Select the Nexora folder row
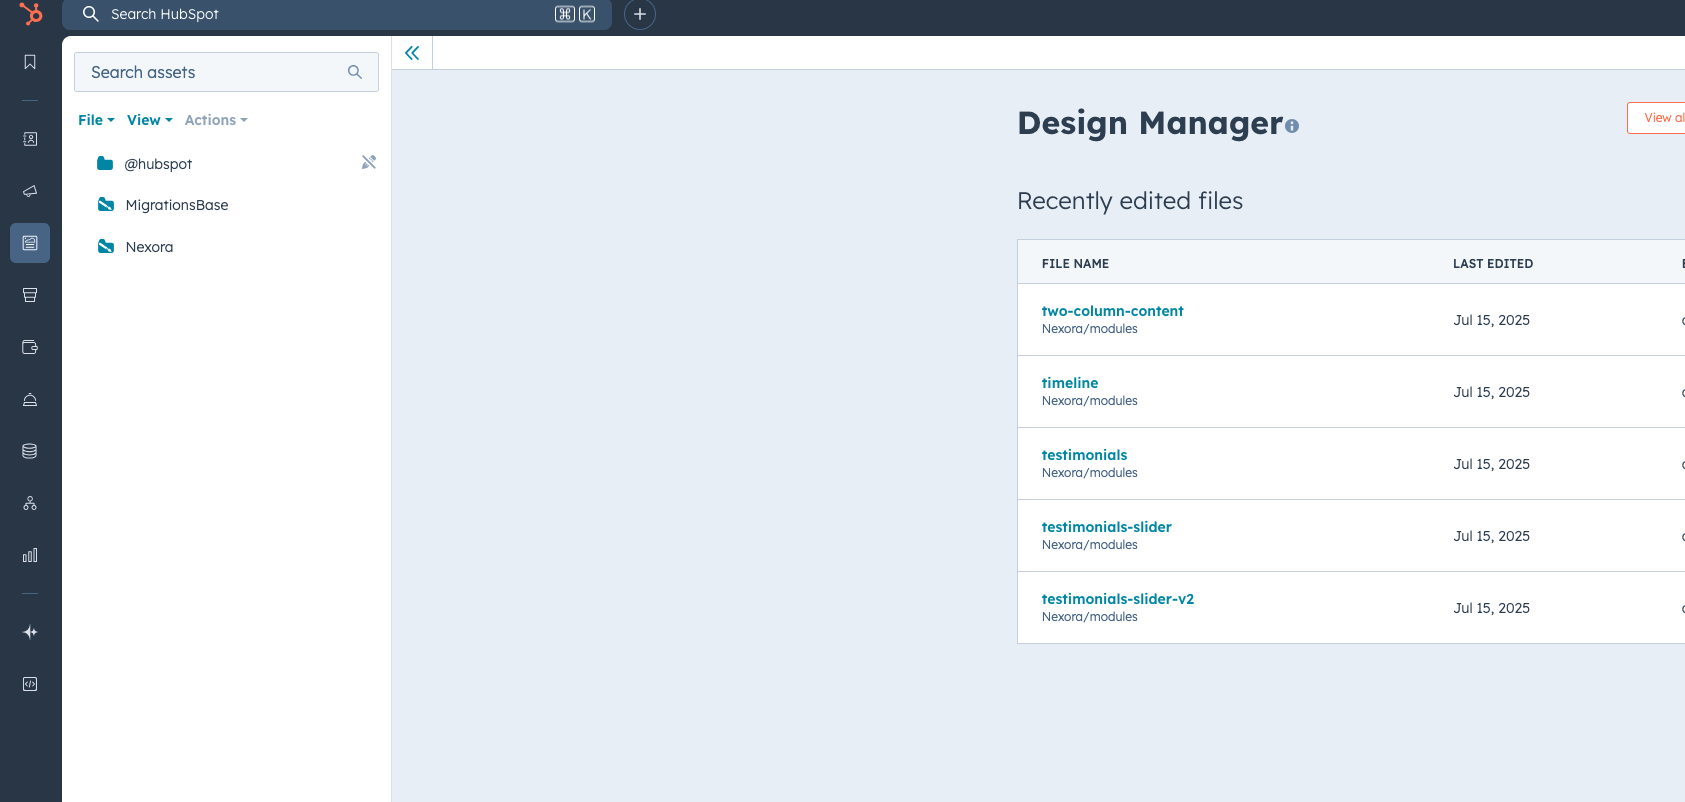The image size is (1685, 802). point(227,247)
